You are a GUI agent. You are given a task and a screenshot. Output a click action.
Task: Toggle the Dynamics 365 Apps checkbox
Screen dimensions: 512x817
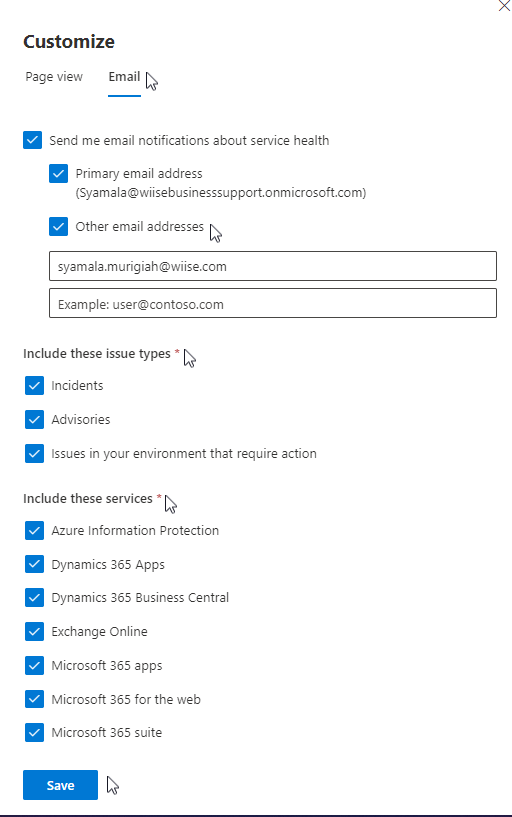[34, 564]
